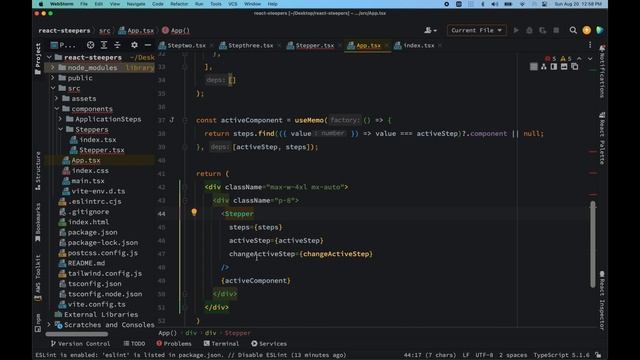Go to previous highlighted error arrow
Image resolution: width=640 pixels, height=360 pixels.
[579, 59]
